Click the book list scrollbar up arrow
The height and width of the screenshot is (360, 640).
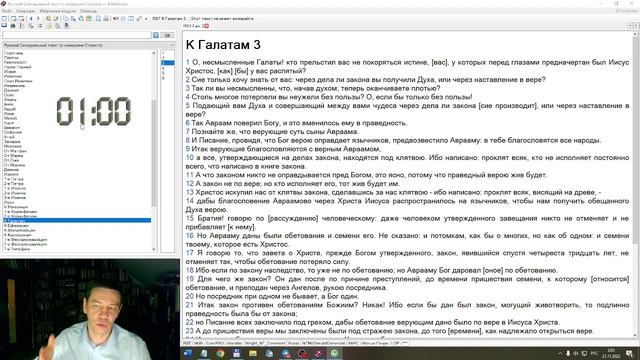(x=154, y=53)
